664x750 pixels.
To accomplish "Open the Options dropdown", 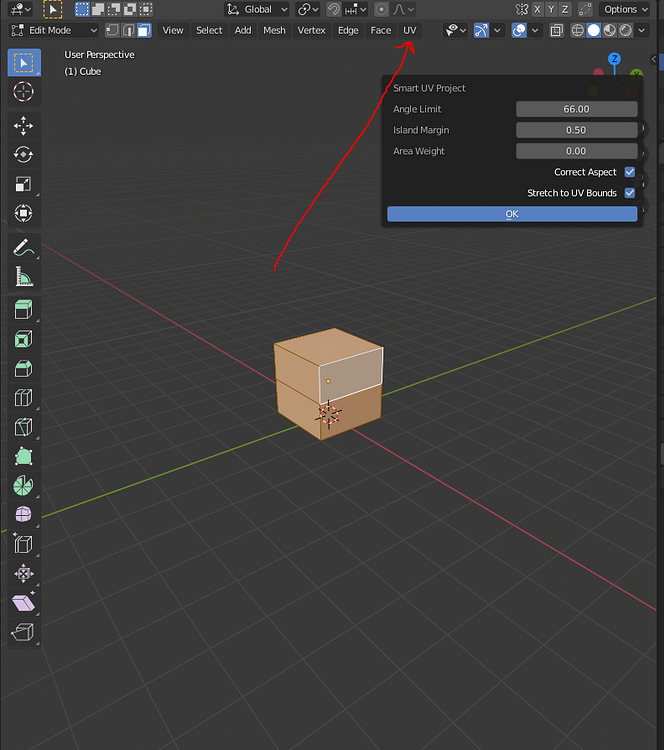I will (x=625, y=9).
